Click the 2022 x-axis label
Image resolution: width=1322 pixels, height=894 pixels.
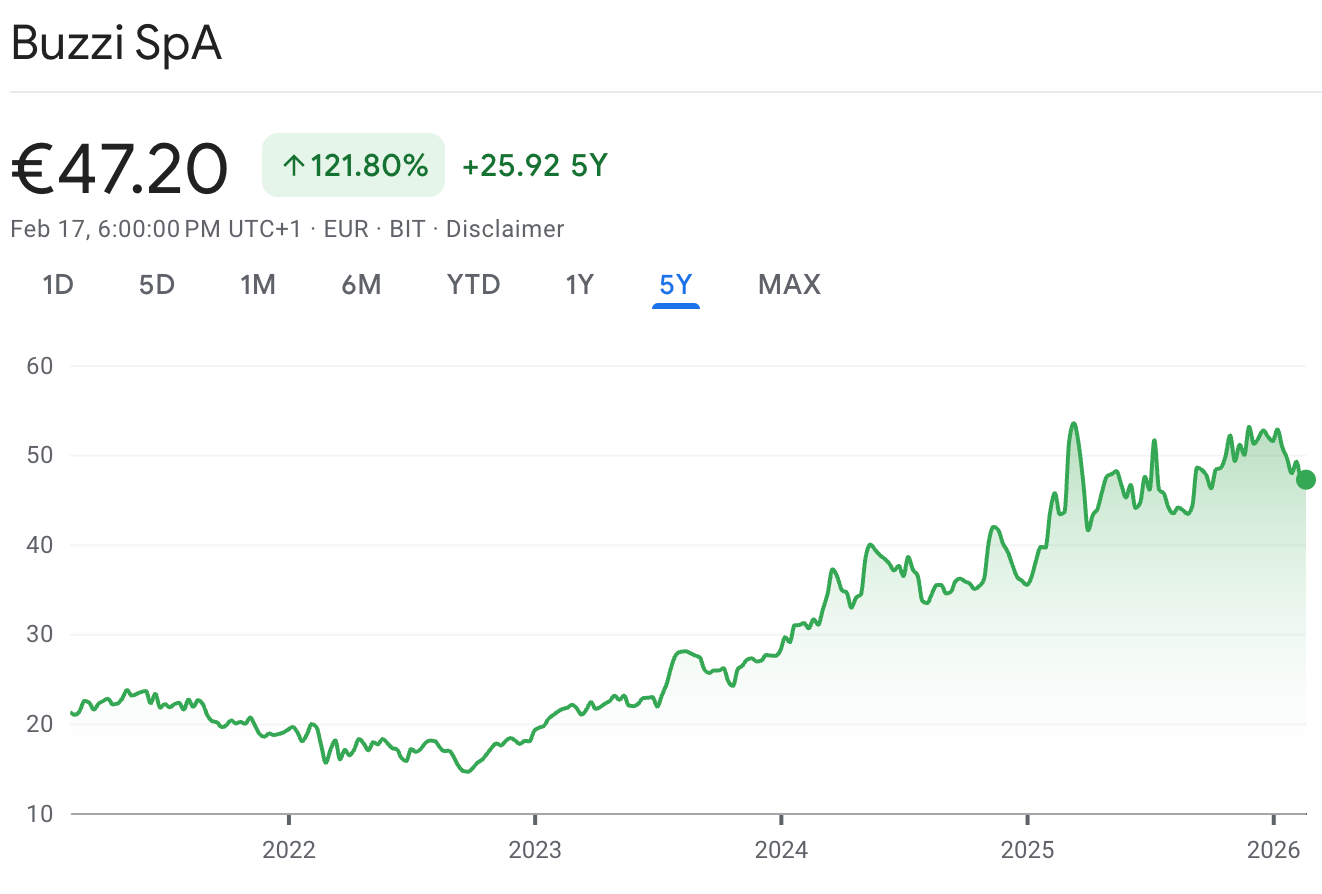point(288,851)
